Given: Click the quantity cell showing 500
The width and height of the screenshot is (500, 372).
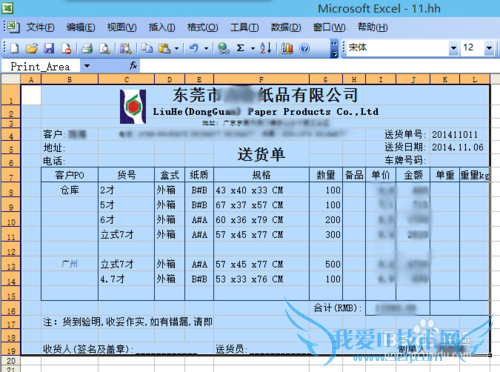Looking at the screenshot, I should 326,264.
